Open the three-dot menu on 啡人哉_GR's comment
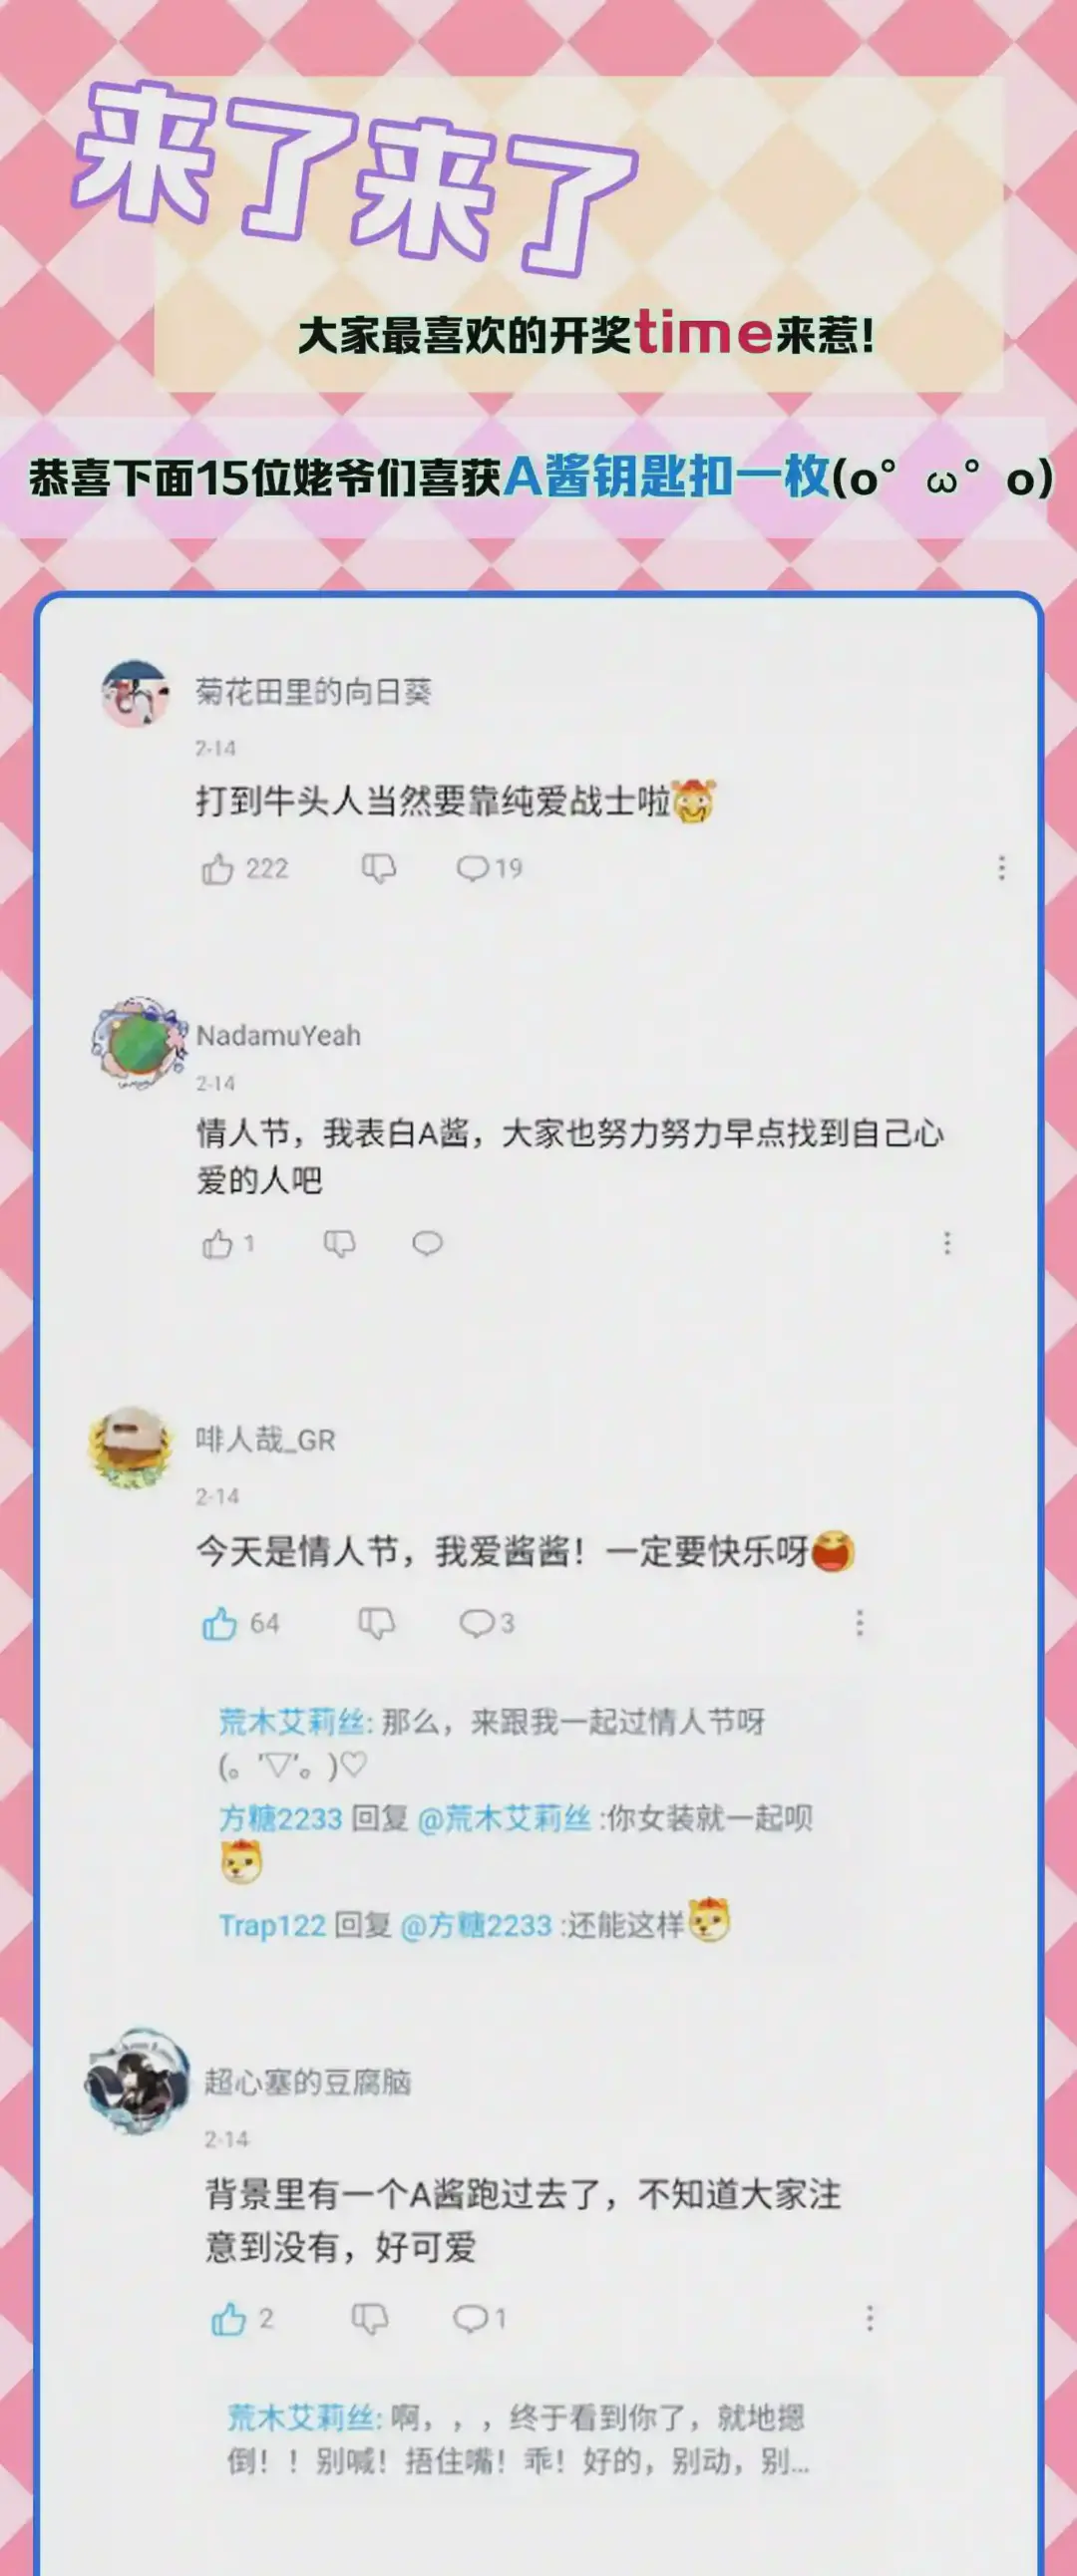Image resolution: width=1077 pixels, height=2576 pixels. (859, 1623)
